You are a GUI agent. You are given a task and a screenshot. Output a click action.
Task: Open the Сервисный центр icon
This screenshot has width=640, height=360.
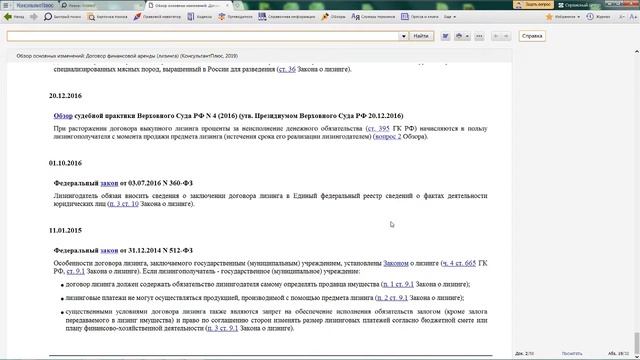561,5
